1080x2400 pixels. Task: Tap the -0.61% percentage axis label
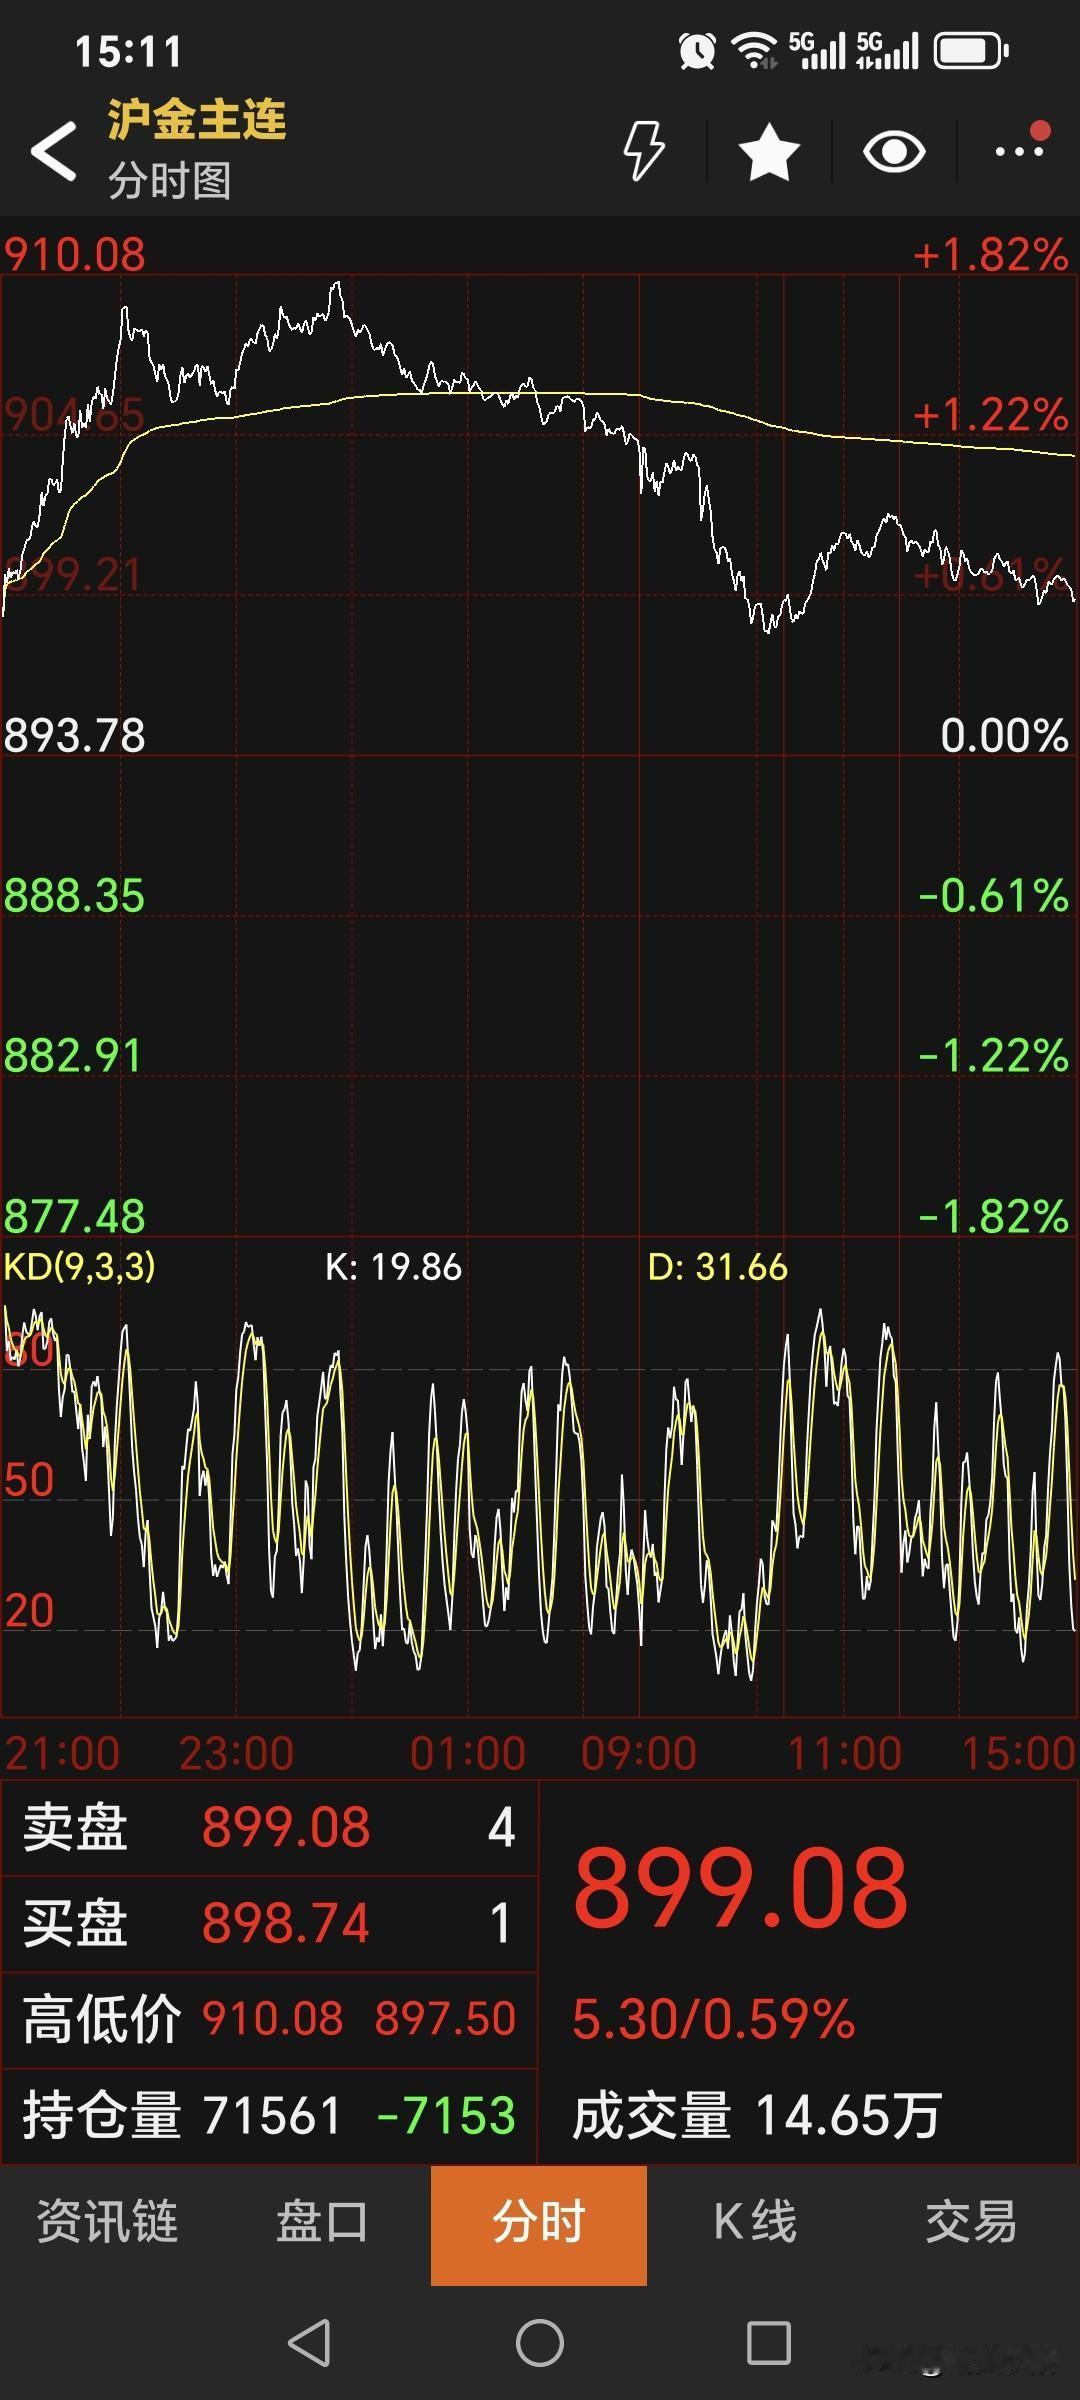coord(994,895)
